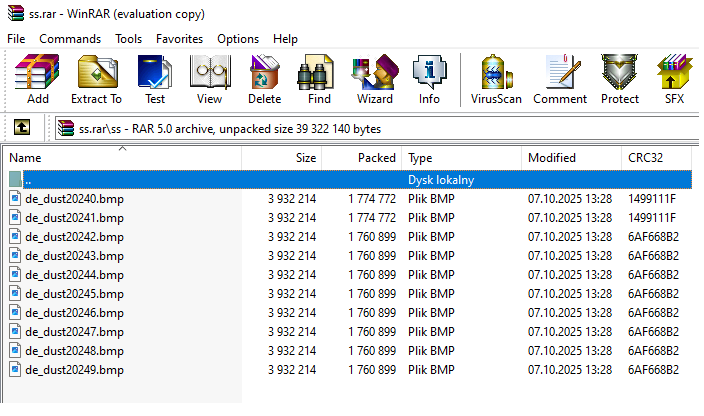Screen dimensions: 704x416
Task: Sort by Name column header
Action: click(x=123, y=158)
